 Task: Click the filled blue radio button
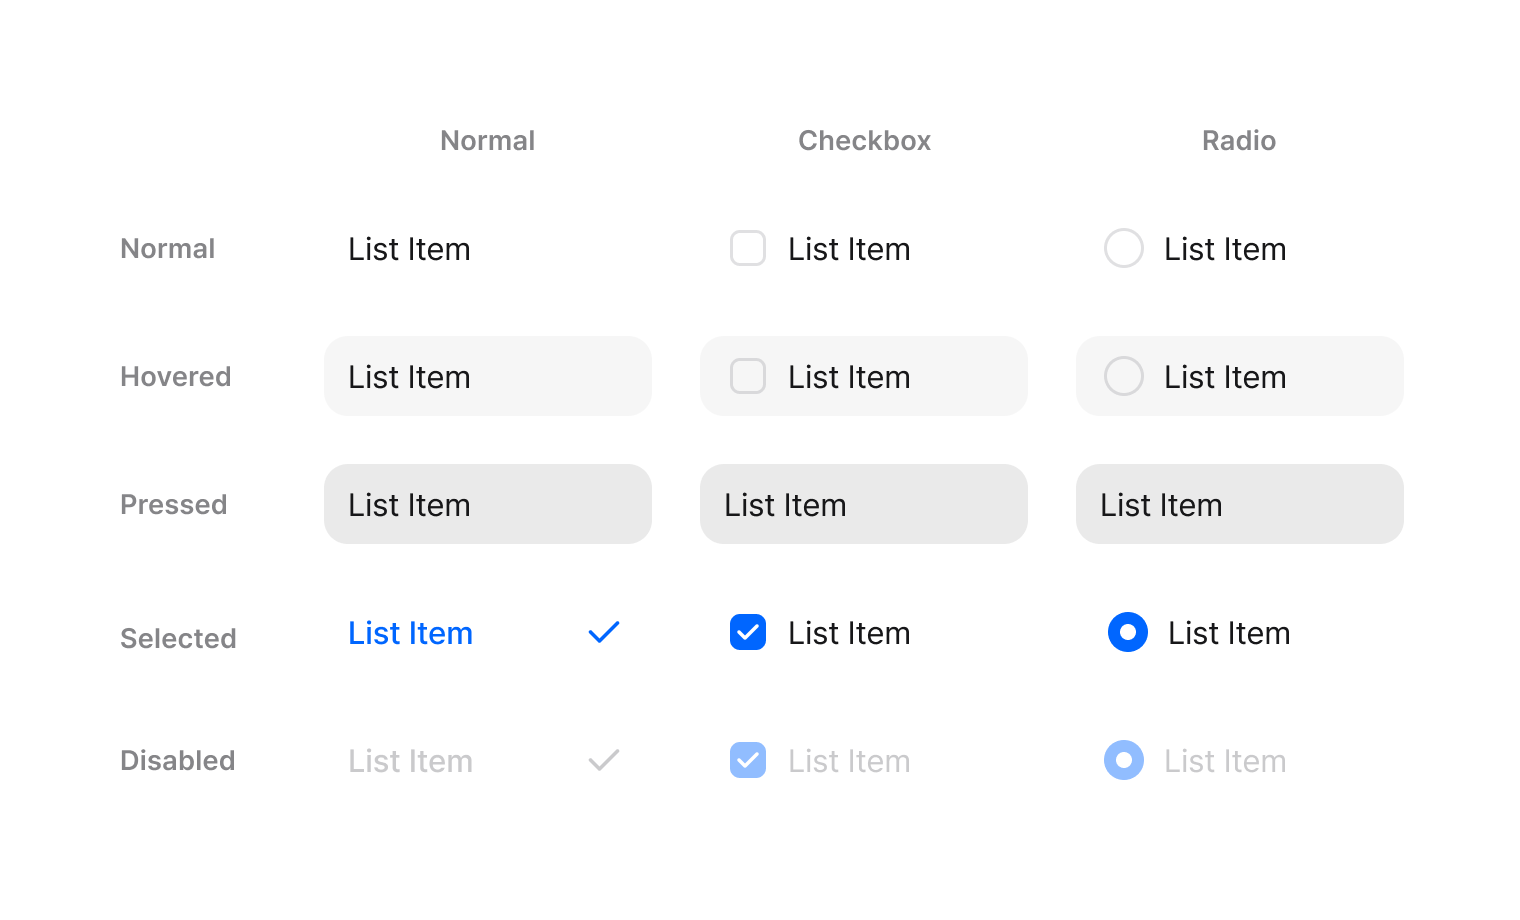coord(1128,632)
